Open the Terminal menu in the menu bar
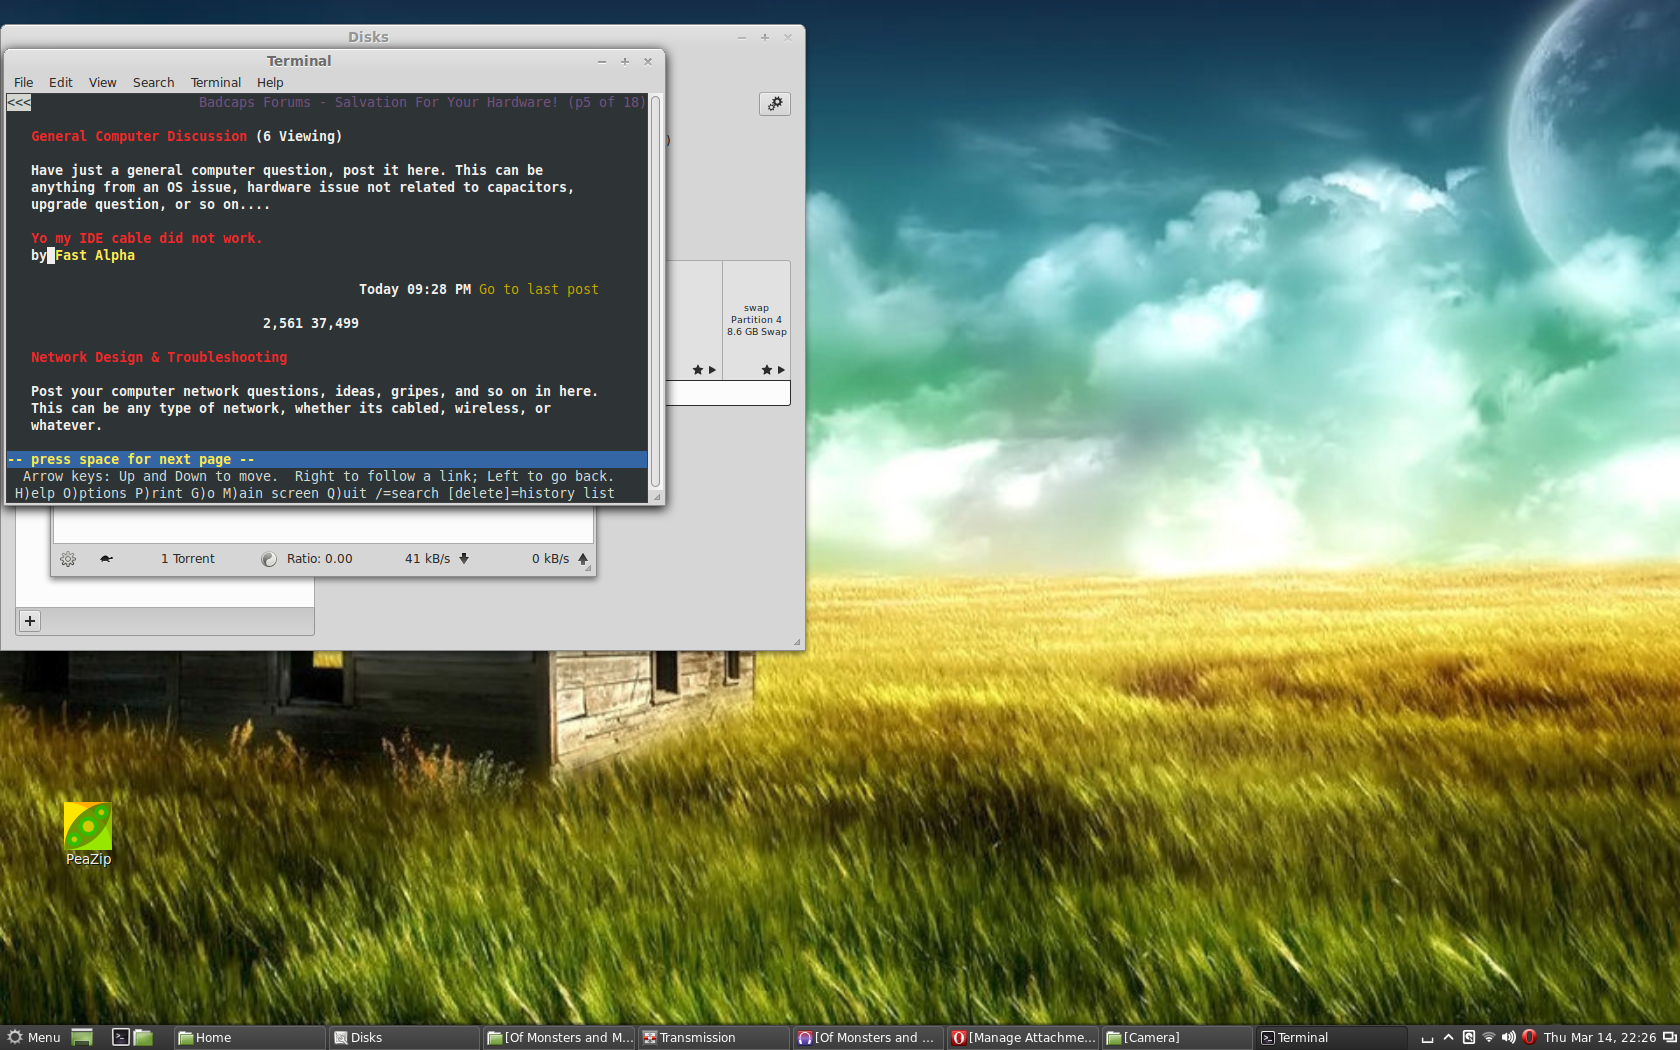This screenshot has width=1680, height=1050. tap(216, 83)
